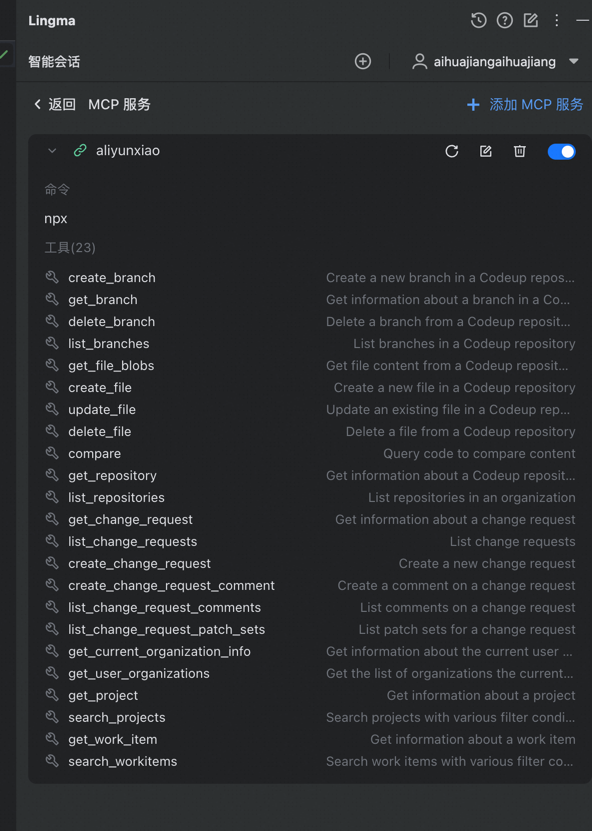Click the 智能会话 chat label
Screen dimensions: 592x831
[54, 61]
